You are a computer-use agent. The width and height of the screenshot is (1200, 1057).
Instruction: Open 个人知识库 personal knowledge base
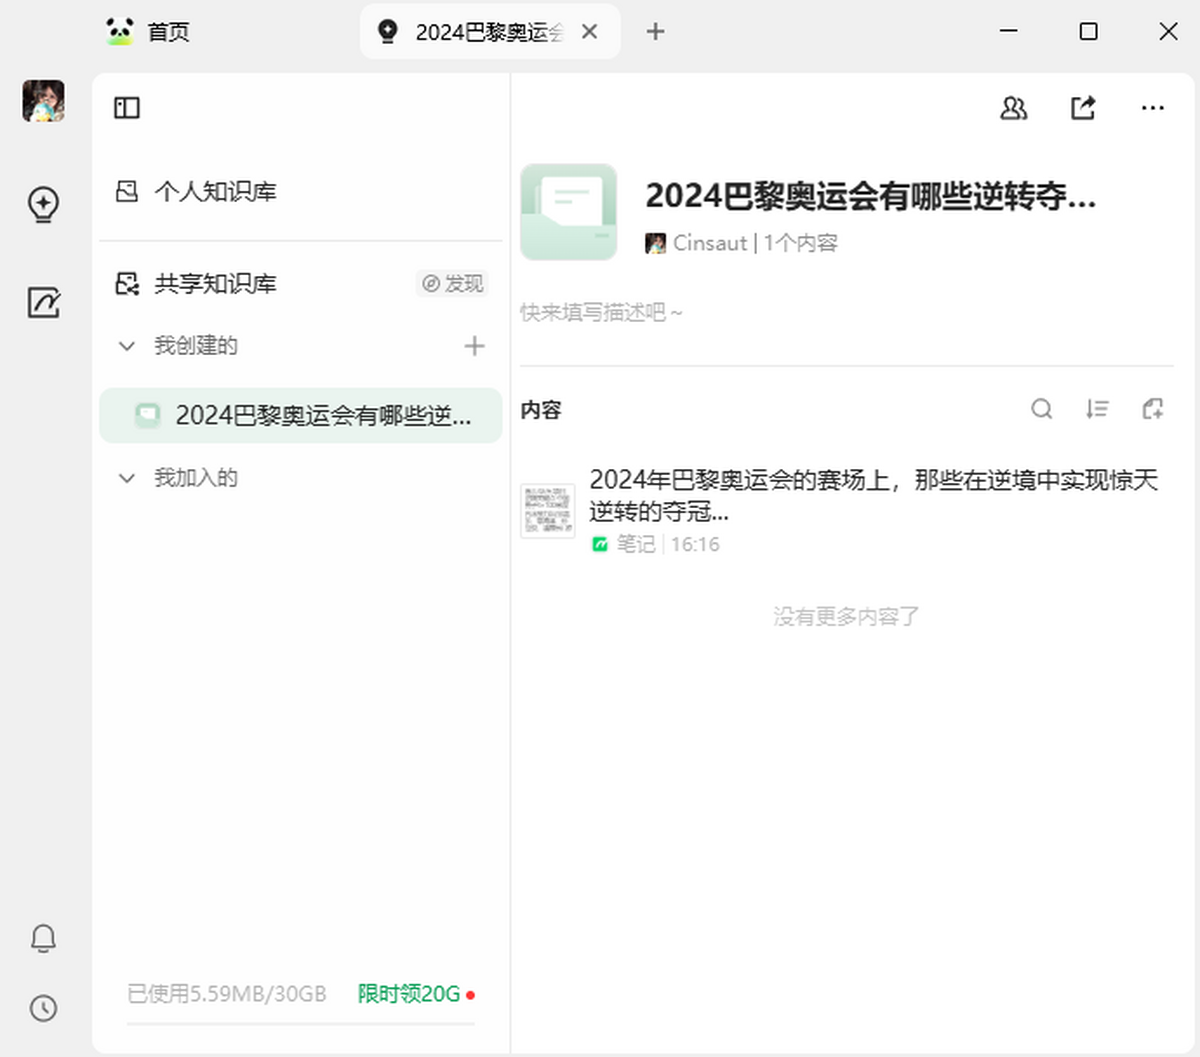point(214,192)
